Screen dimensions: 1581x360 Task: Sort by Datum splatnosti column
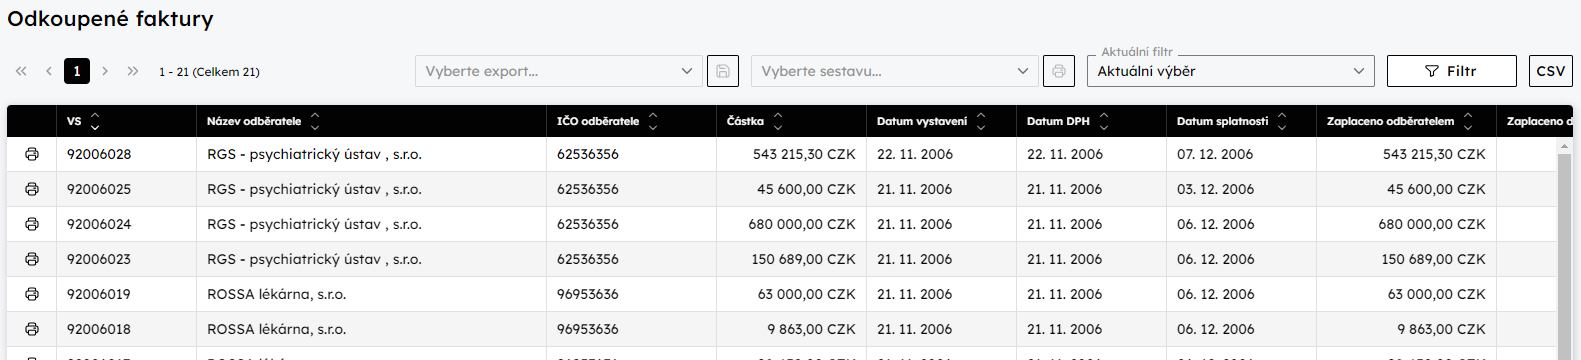click(1282, 121)
